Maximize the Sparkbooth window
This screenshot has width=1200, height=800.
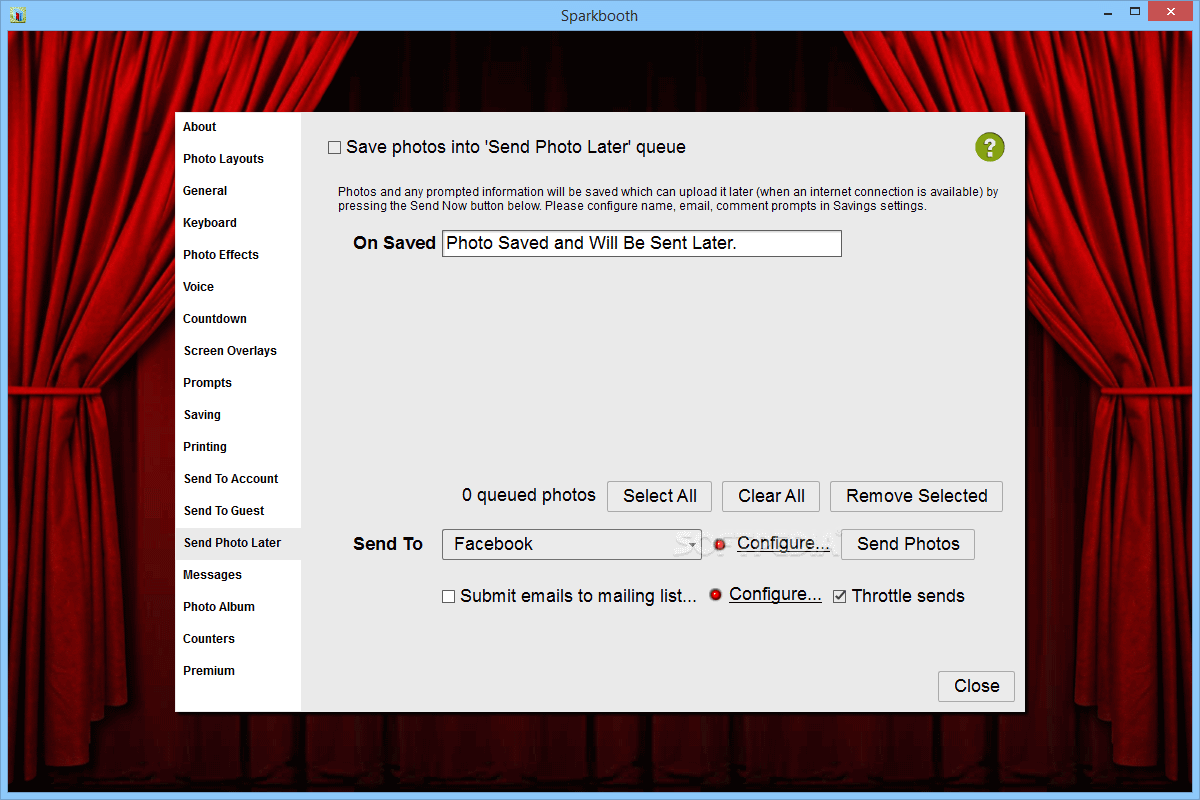[x=1134, y=13]
